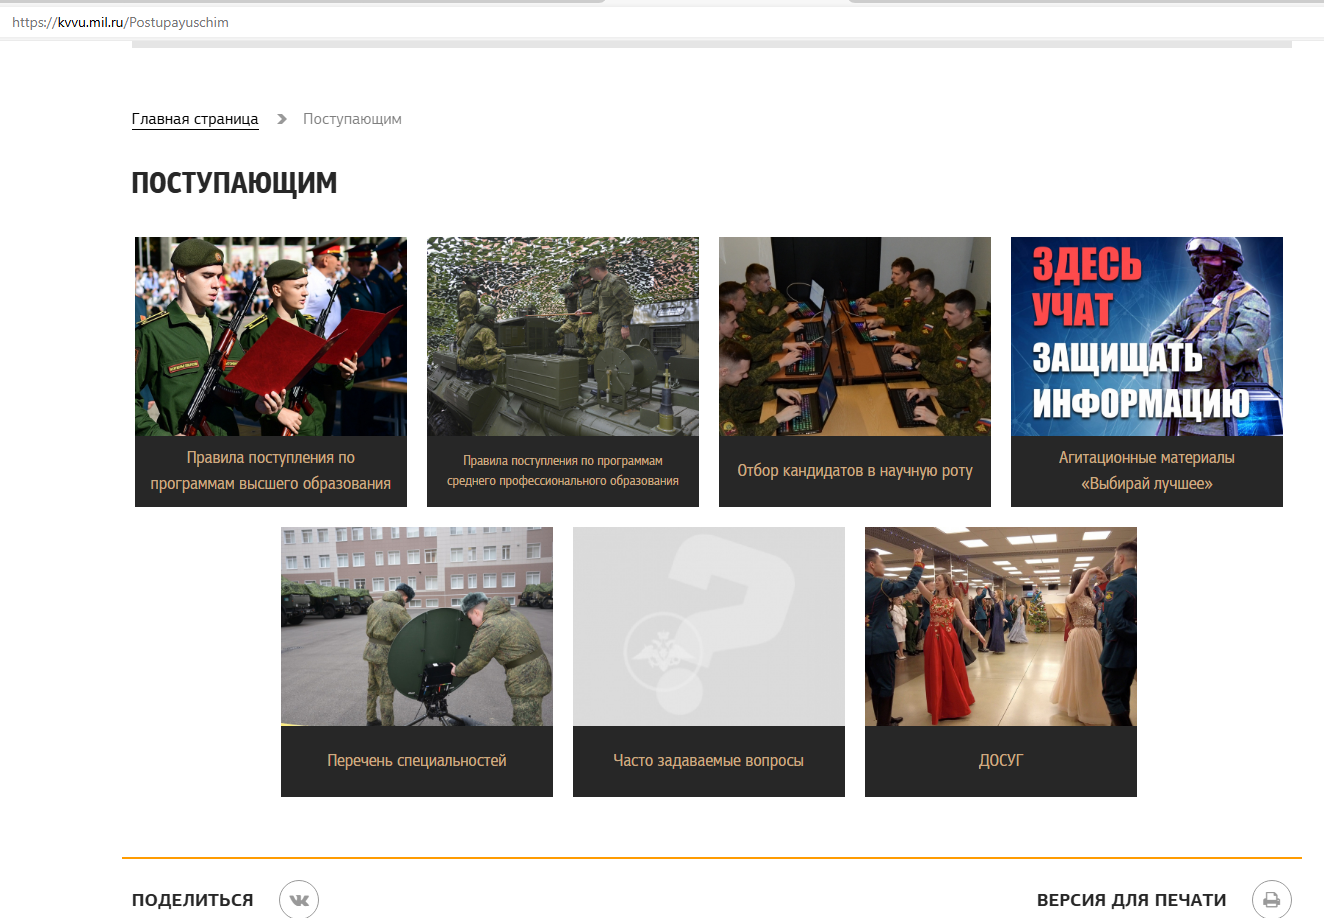Click the browser address bar URL
Screen dimensions: 1324x918
coord(120,22)
